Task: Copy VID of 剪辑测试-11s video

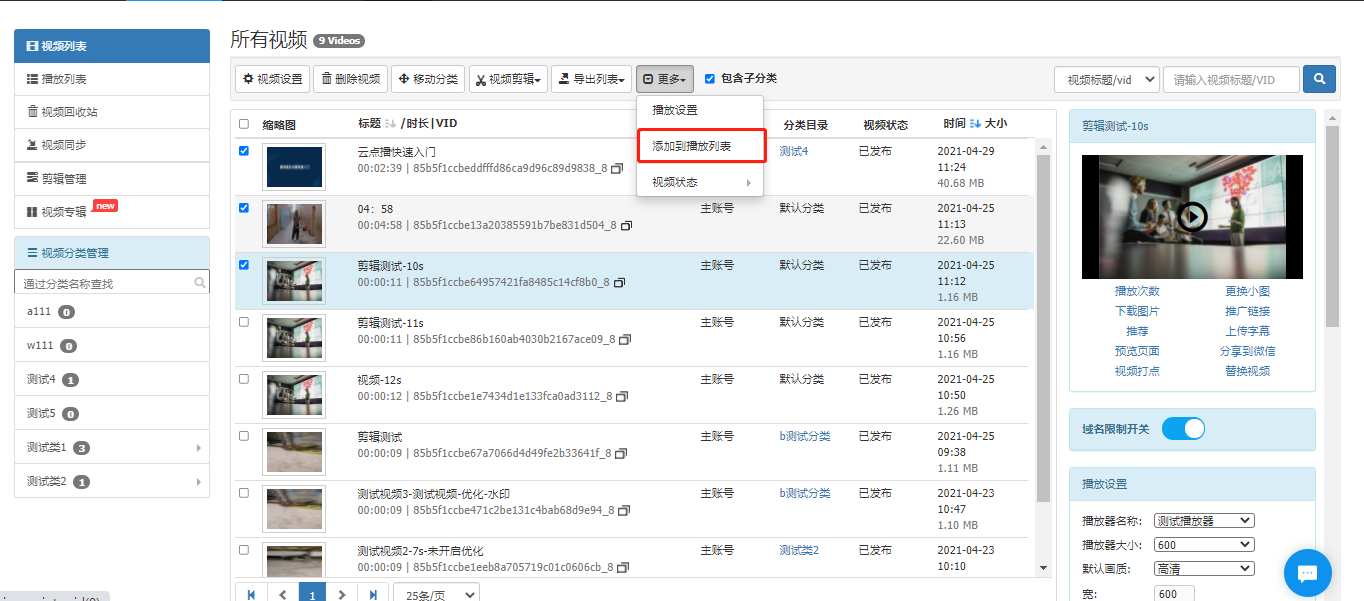Action: tap(626, 340)
